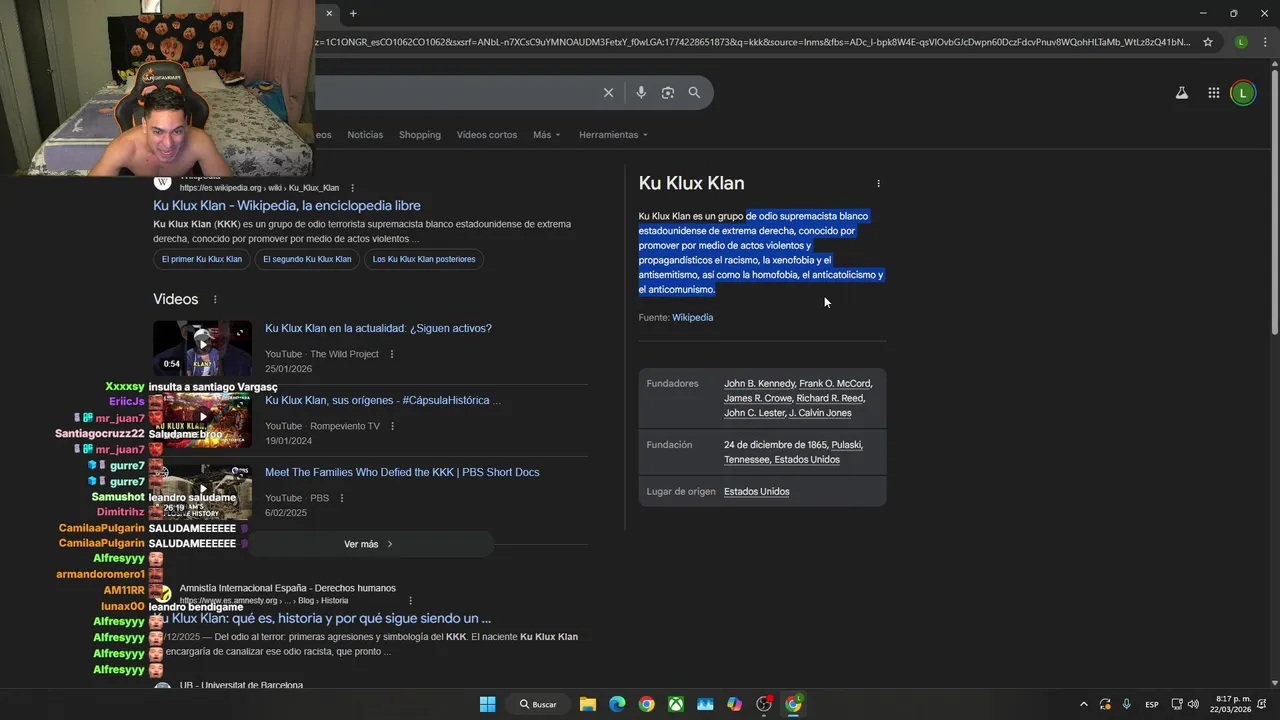
Task: Open OBS Studio from taskbar
Action: click(x=764, y=704)
